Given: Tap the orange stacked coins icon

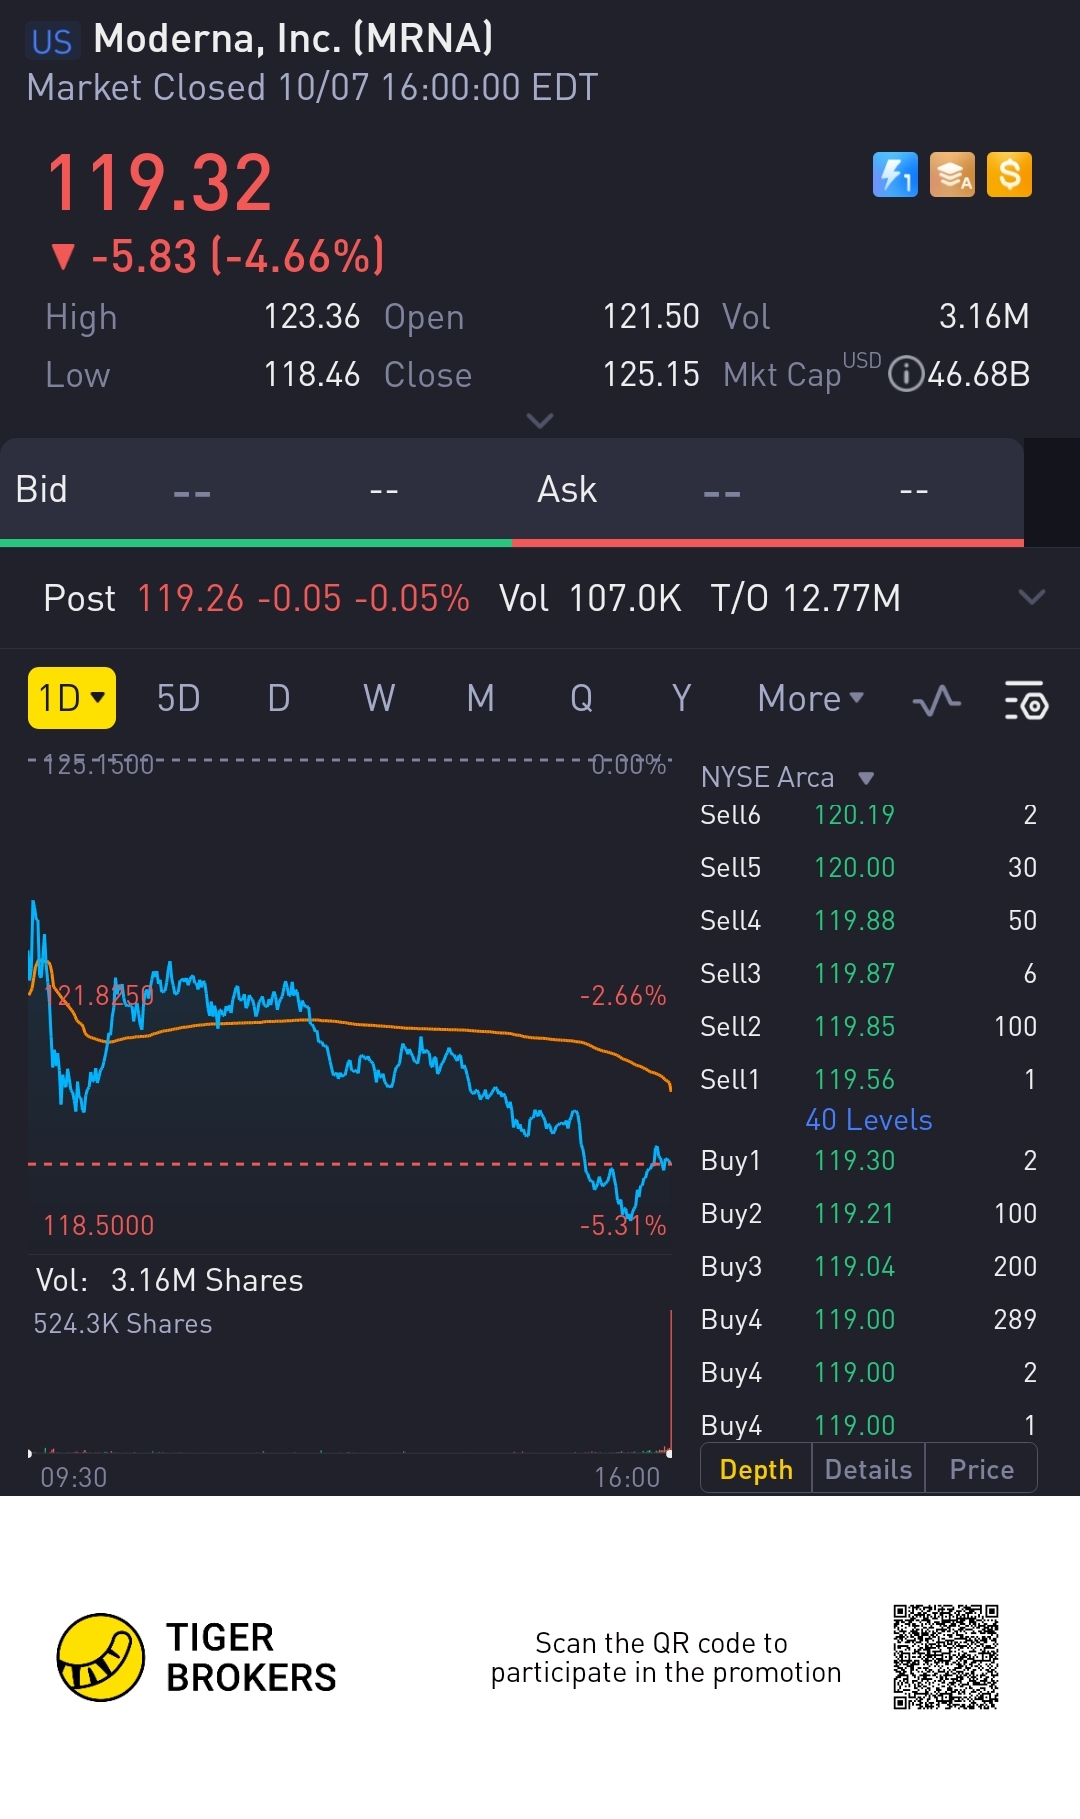Looking at the screenshot, I should point(952,175).
